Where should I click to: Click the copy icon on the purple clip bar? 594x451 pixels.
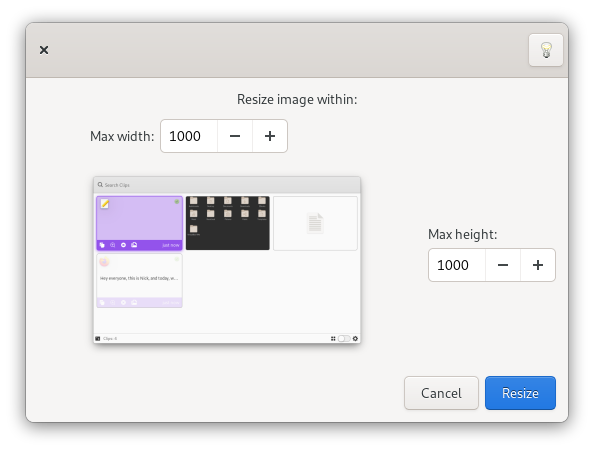[102, 245]
